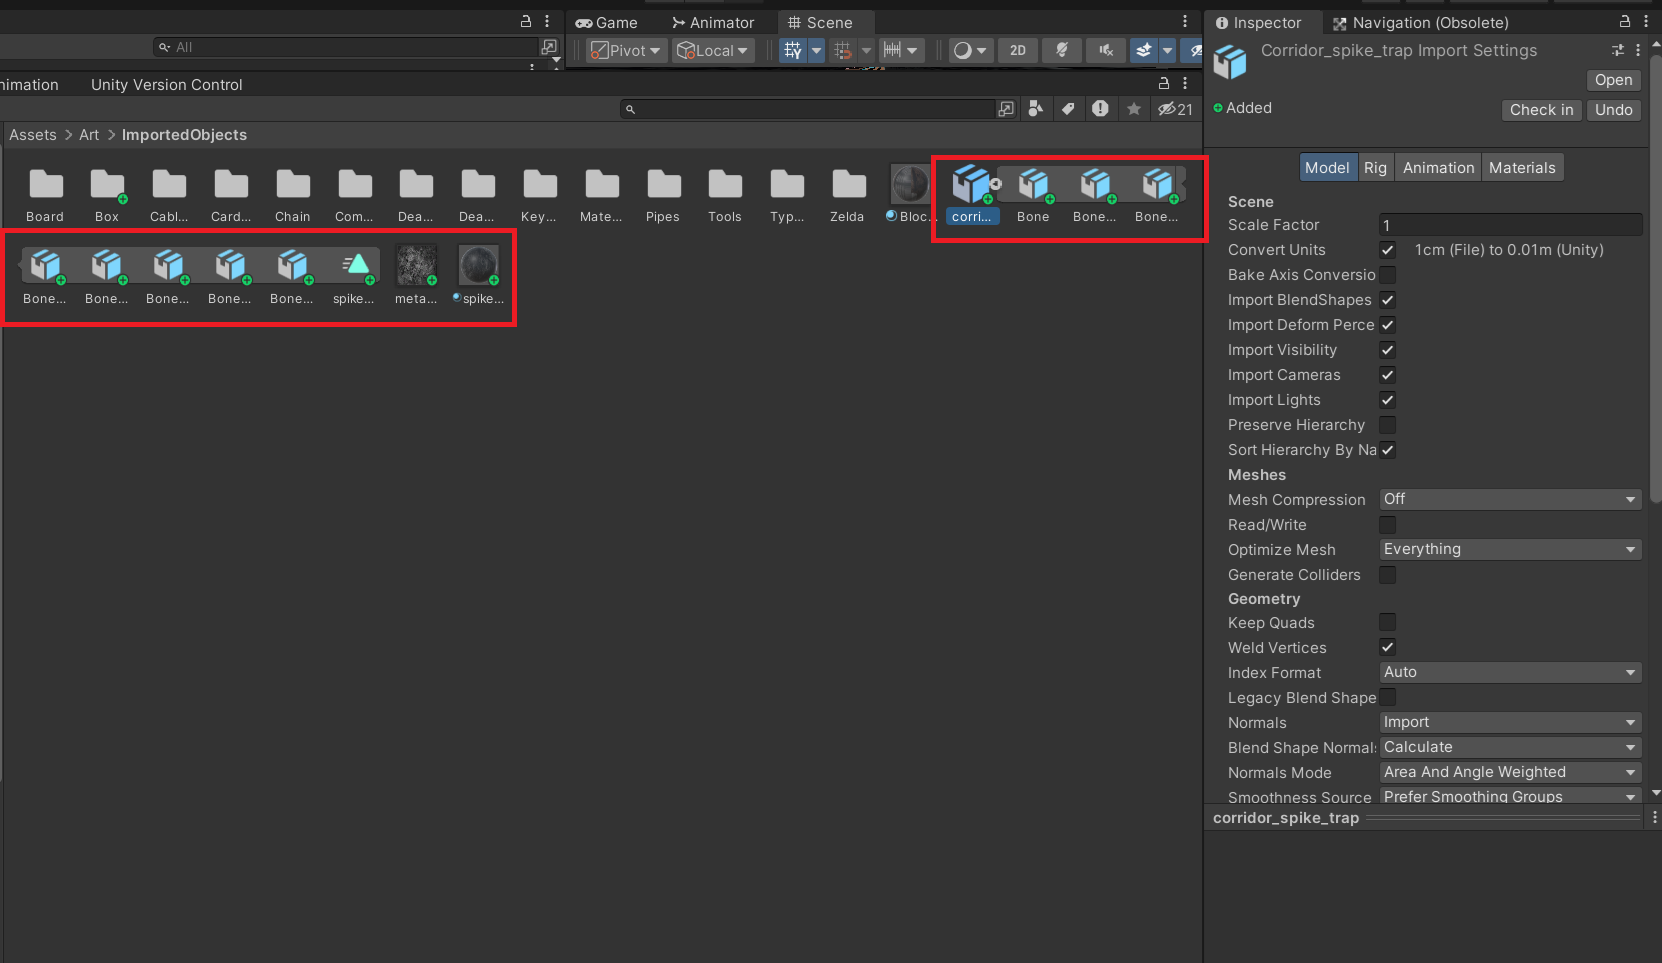
Task: Mute audio in the Scene view
Action: (x=1106, y=50)
